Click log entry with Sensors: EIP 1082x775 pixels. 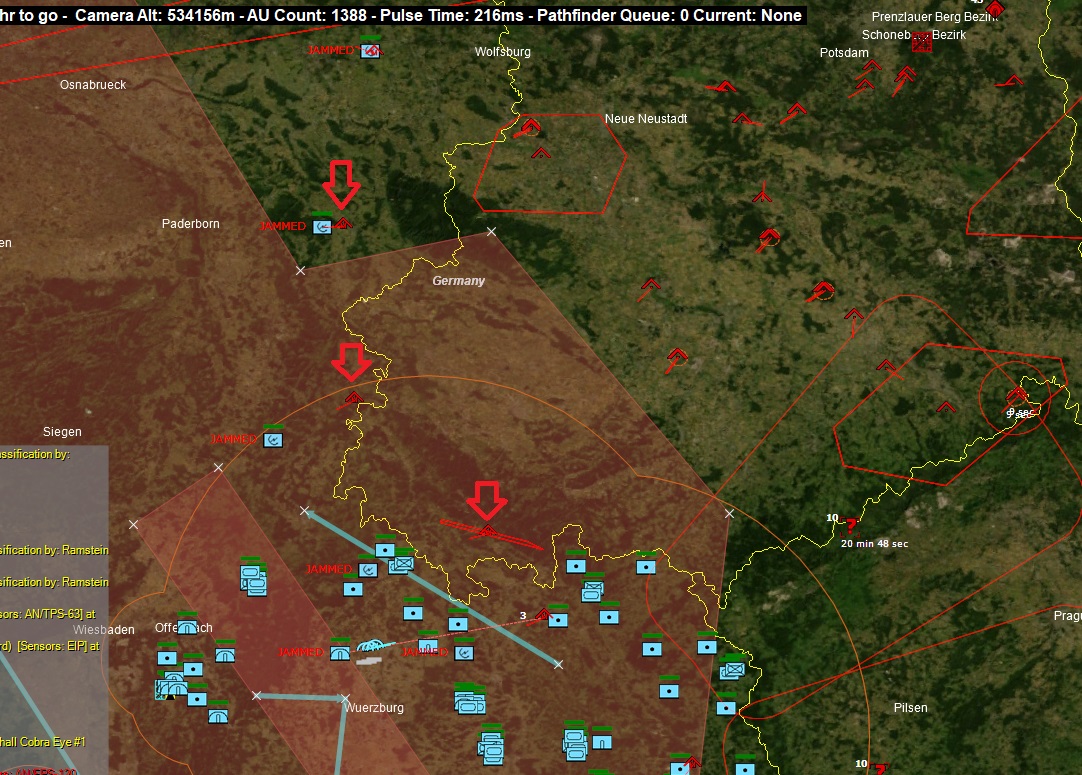tap(50, 646)
